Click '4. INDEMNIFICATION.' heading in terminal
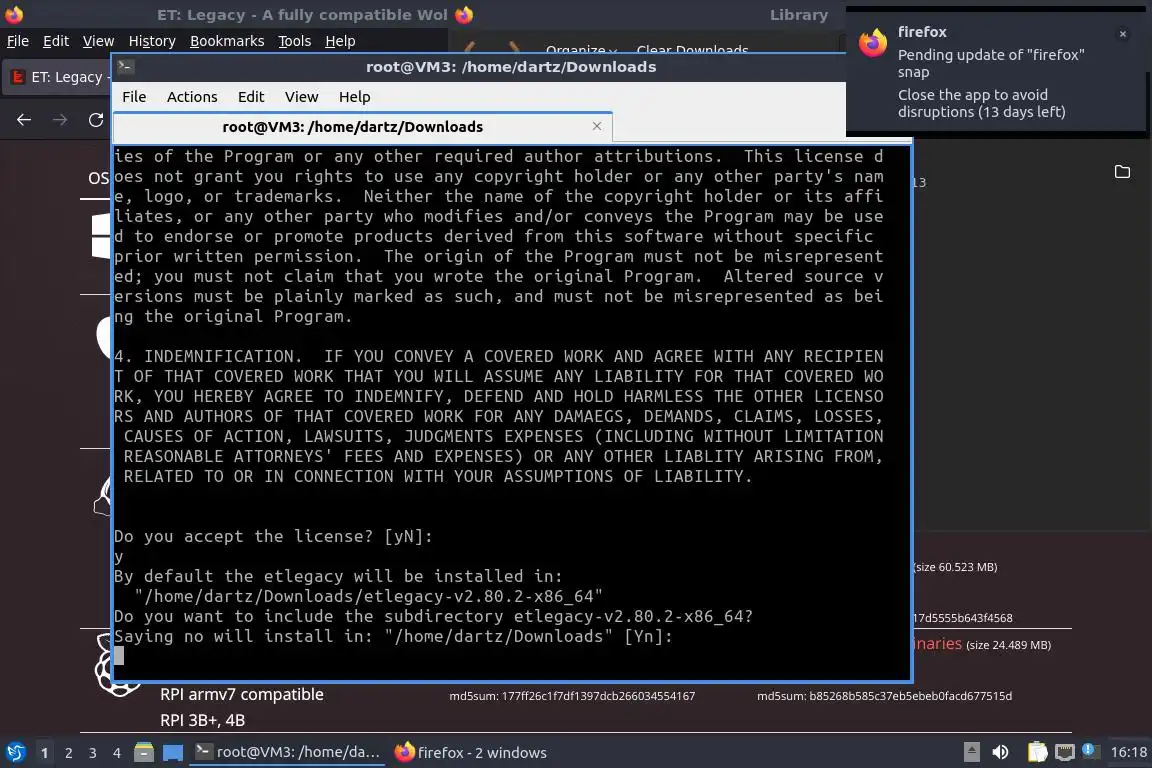Screen dimensions: 1152x768 [x=207, y=356]
